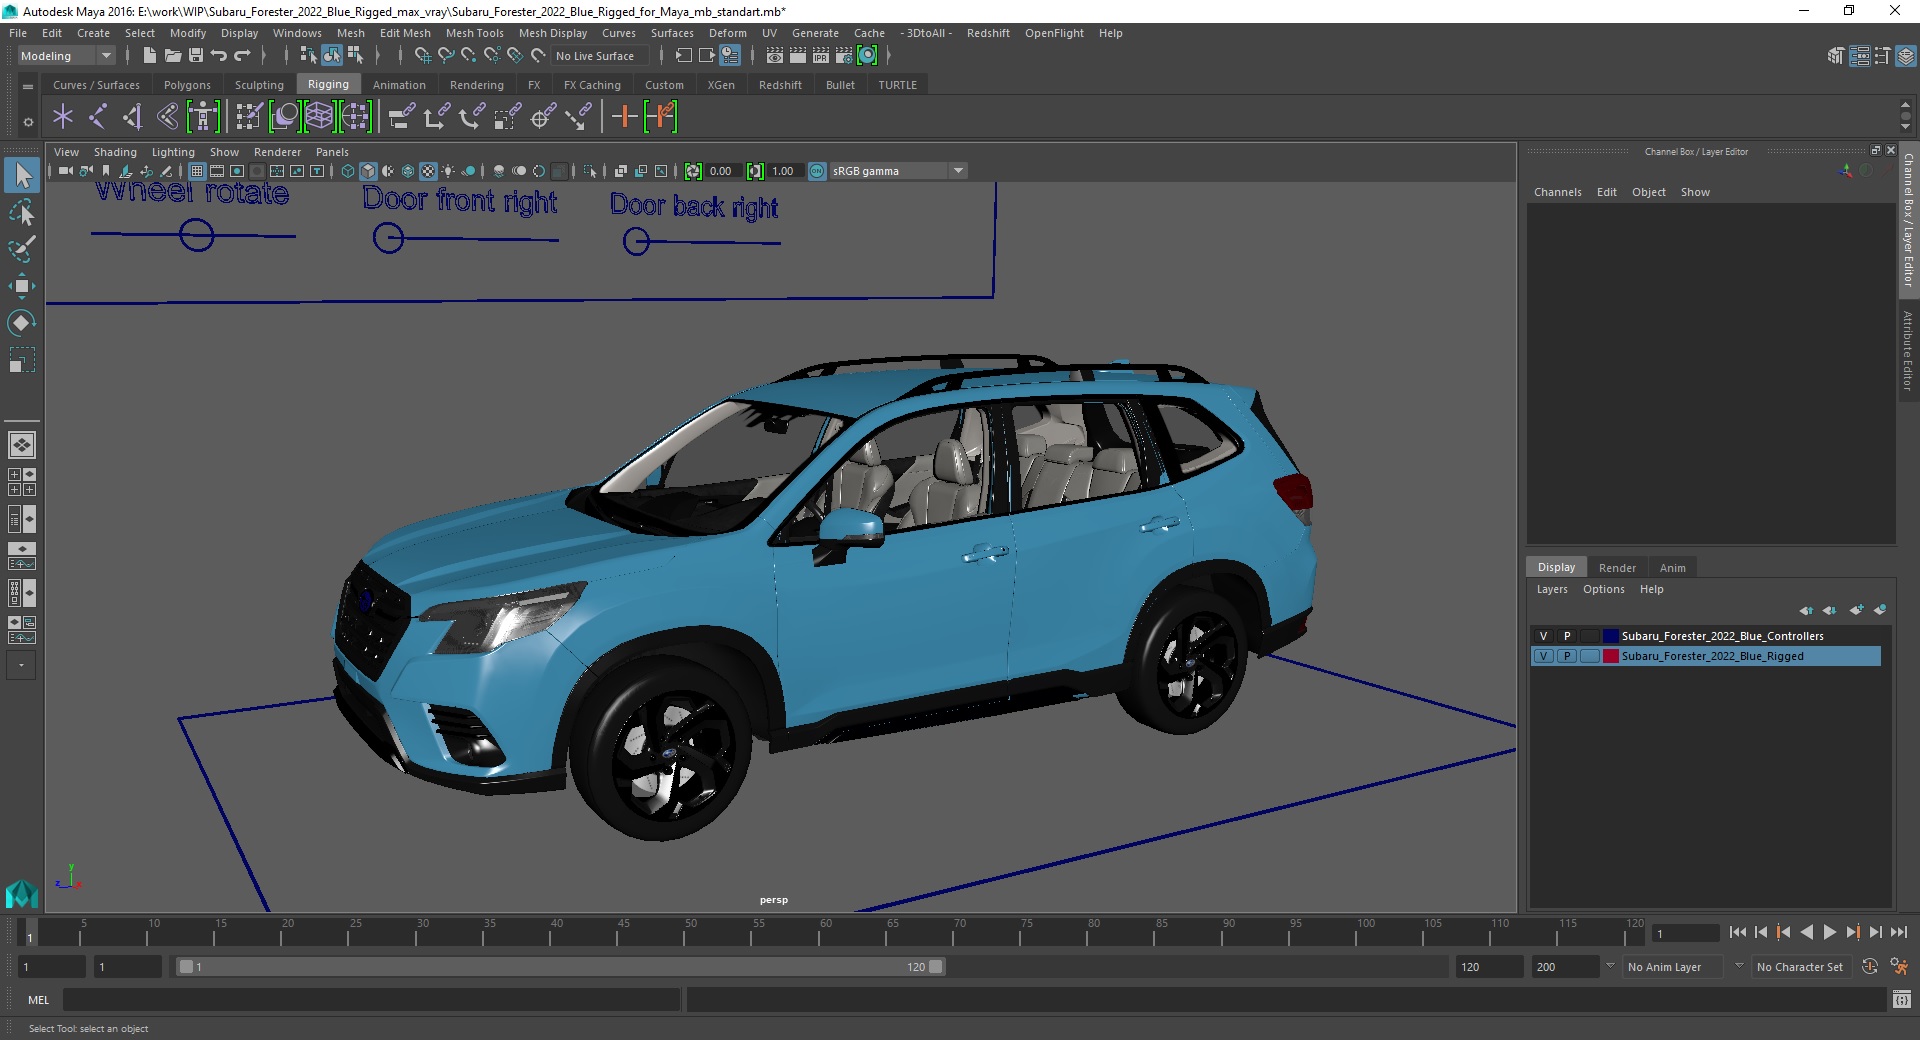This screenshot has width=1920, height=1040.
Task: Switch to single perspective pane layout
Action: 22,445
